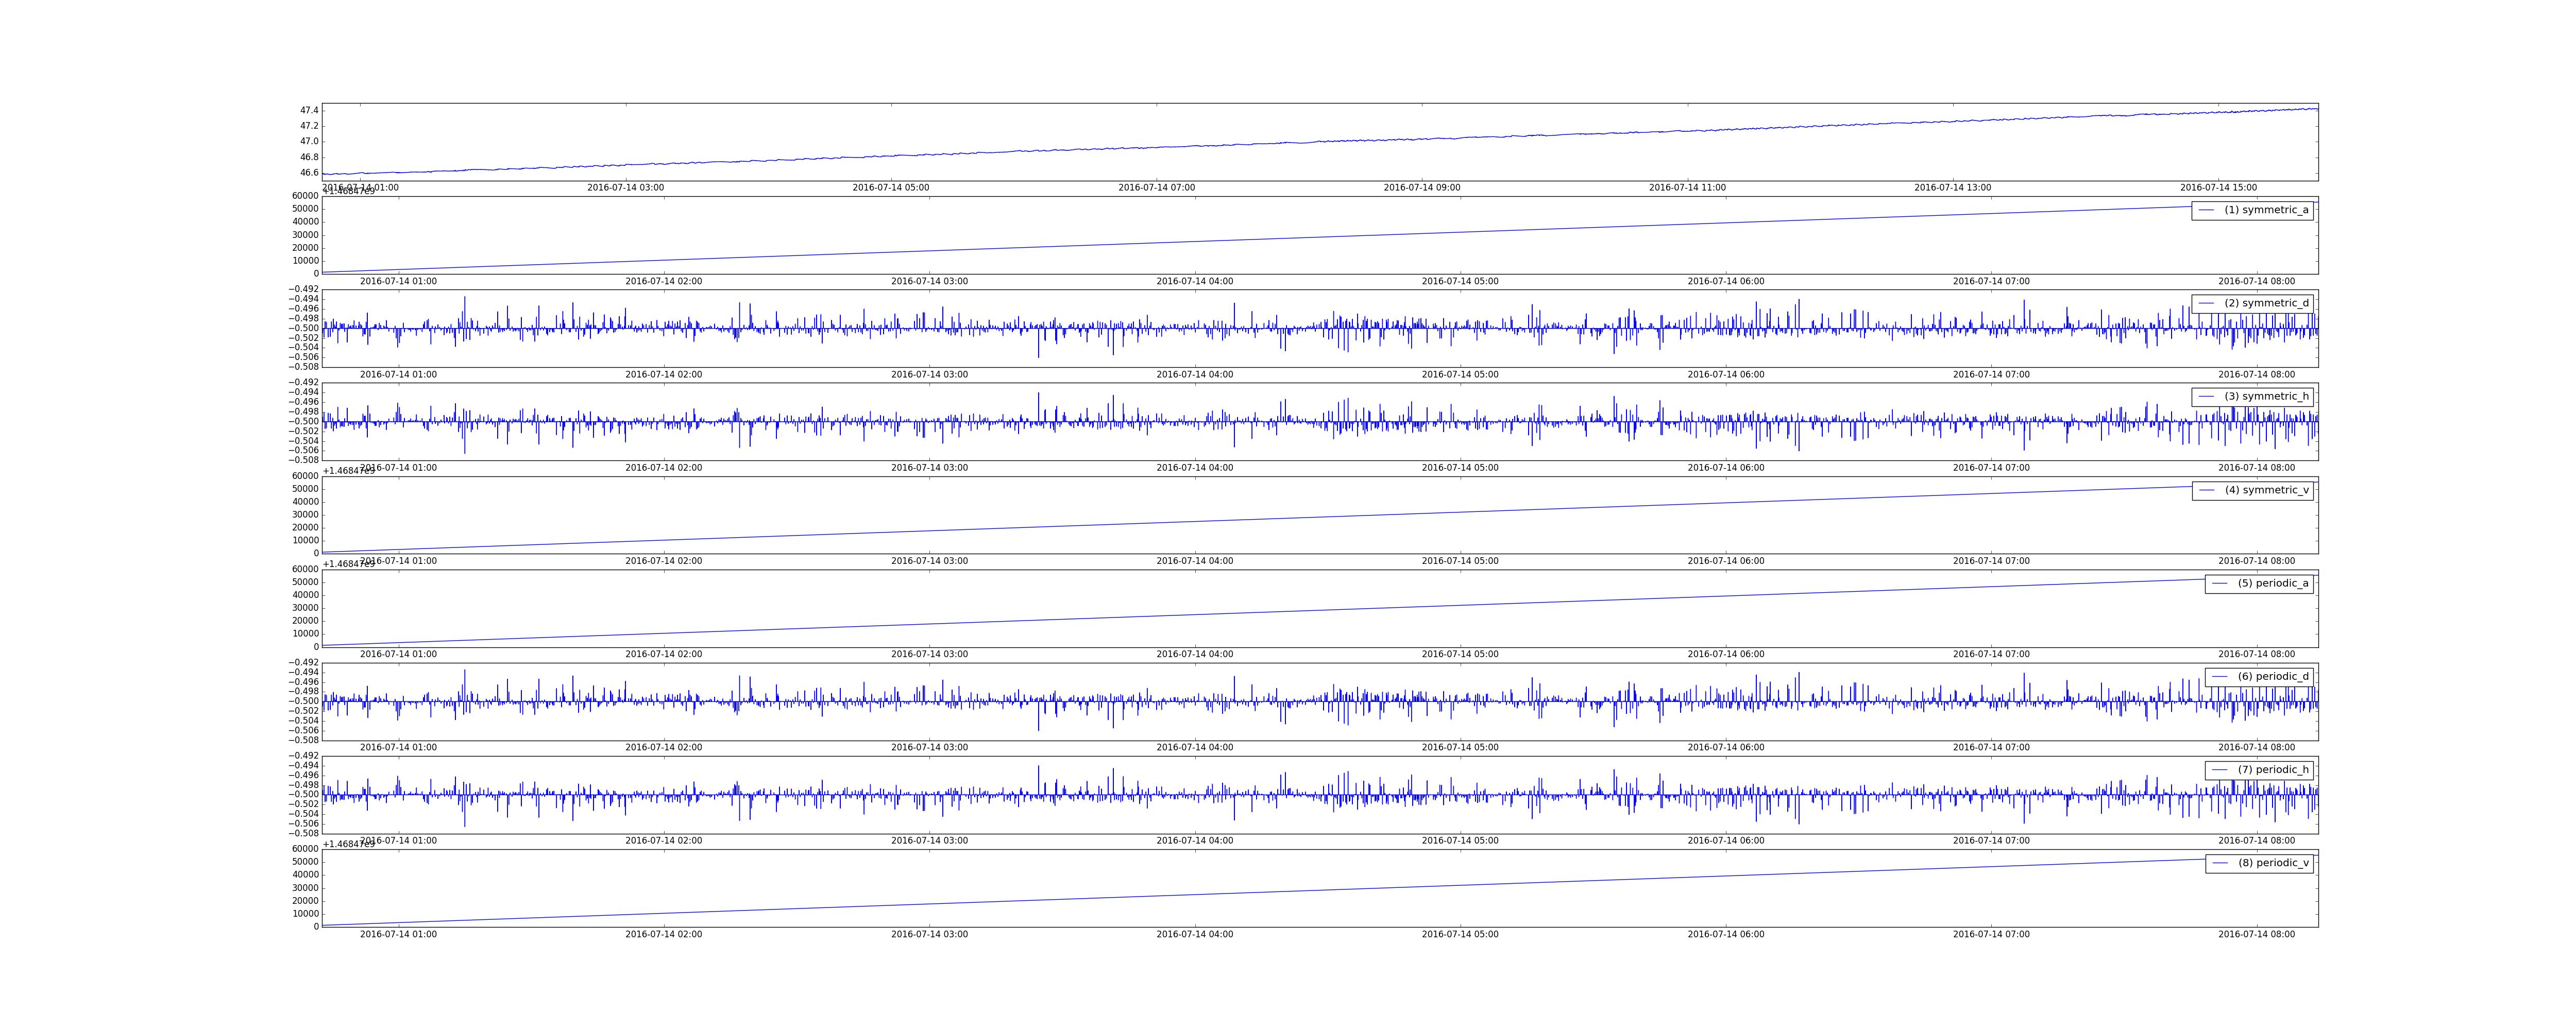Click the '(1) symmetric_a' legend entry

(x=2266, y=210)
